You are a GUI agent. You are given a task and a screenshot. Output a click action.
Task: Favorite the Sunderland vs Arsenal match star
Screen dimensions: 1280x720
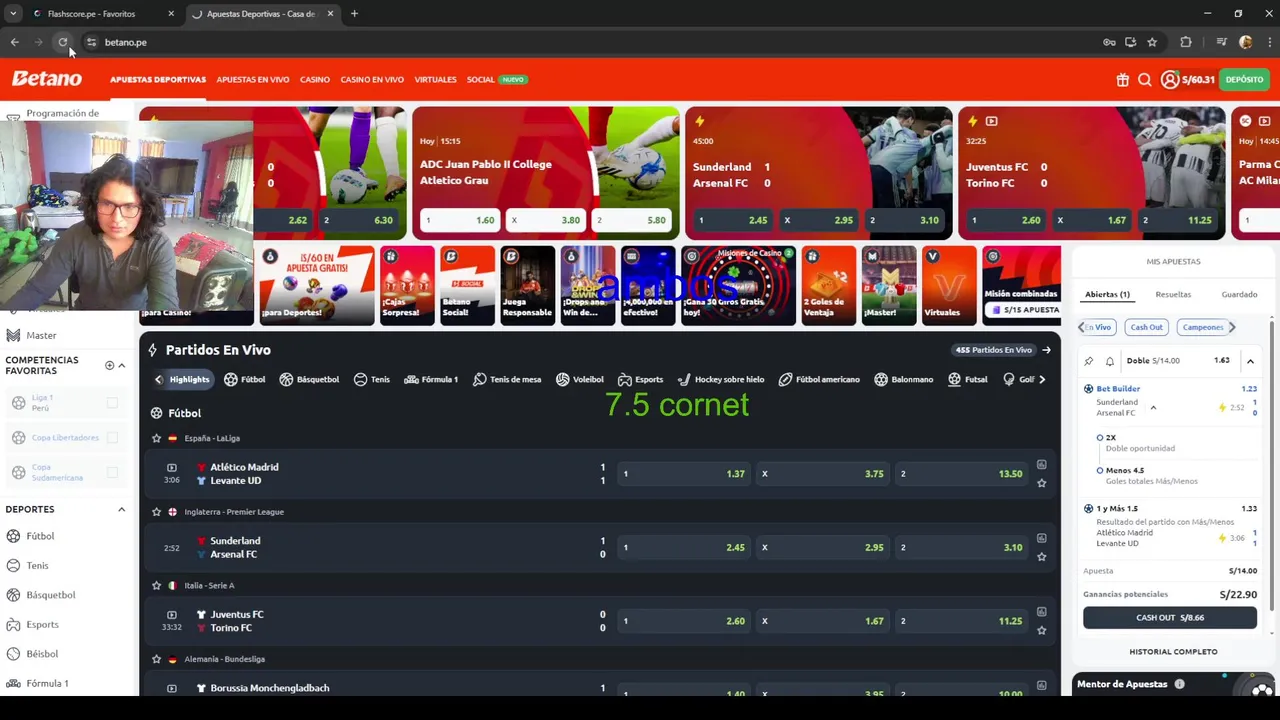point(1041,556)
